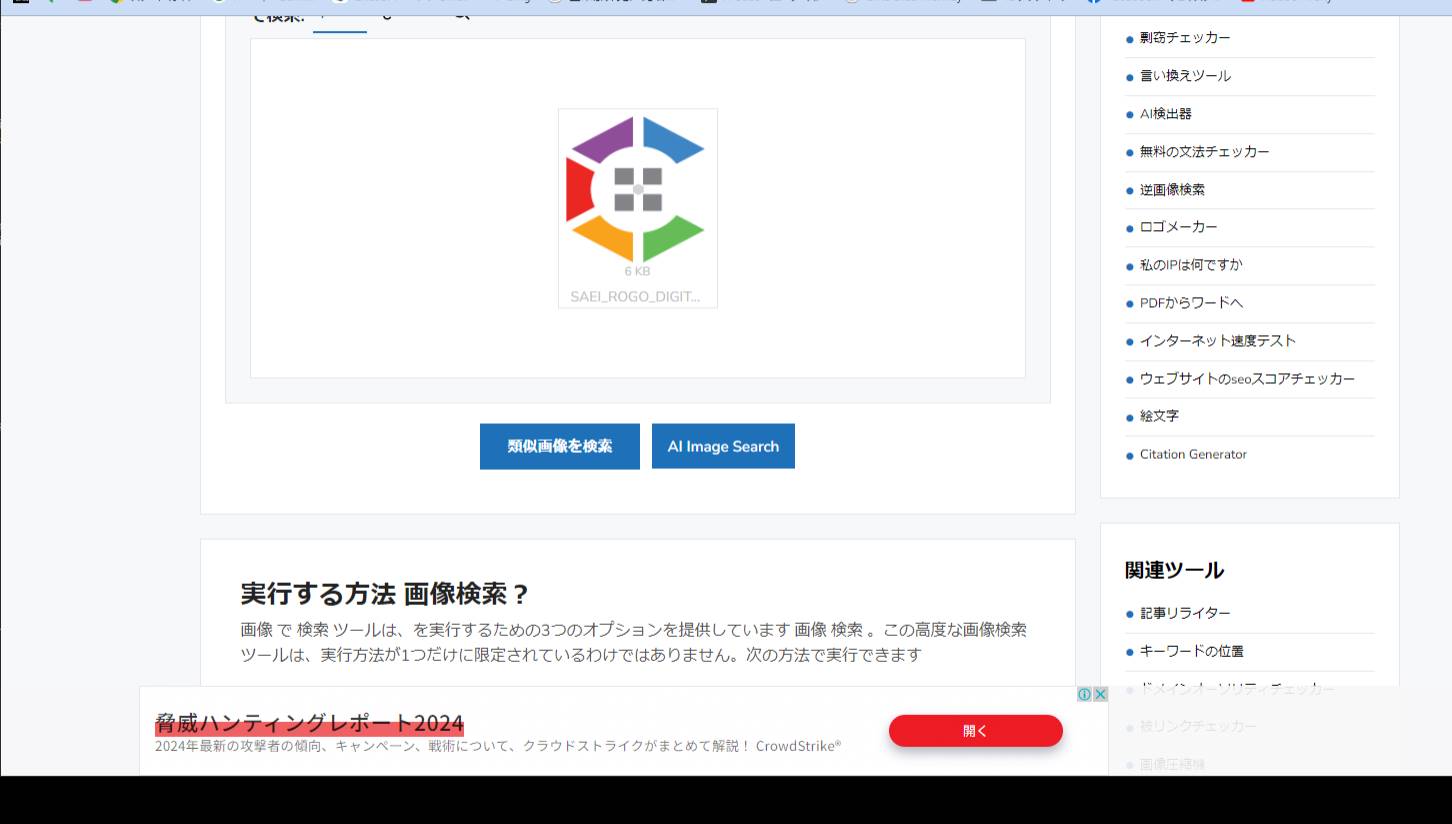1452x824 pixels.
Task: Open the 絵文字 tool link
Action: coord(1159,416)
